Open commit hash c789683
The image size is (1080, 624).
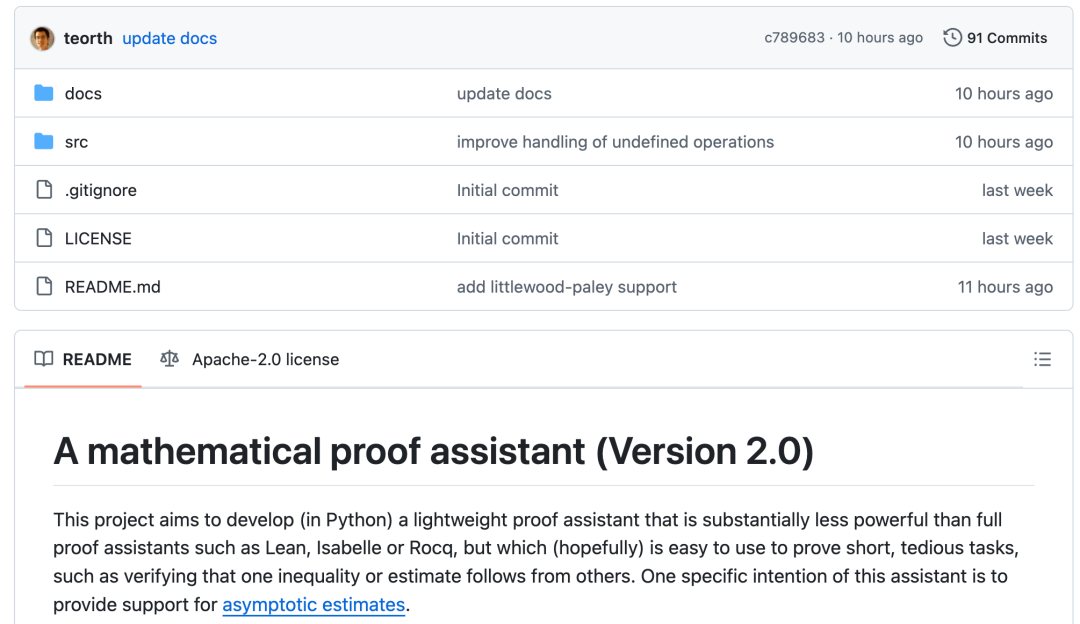[x=794, y=38]
